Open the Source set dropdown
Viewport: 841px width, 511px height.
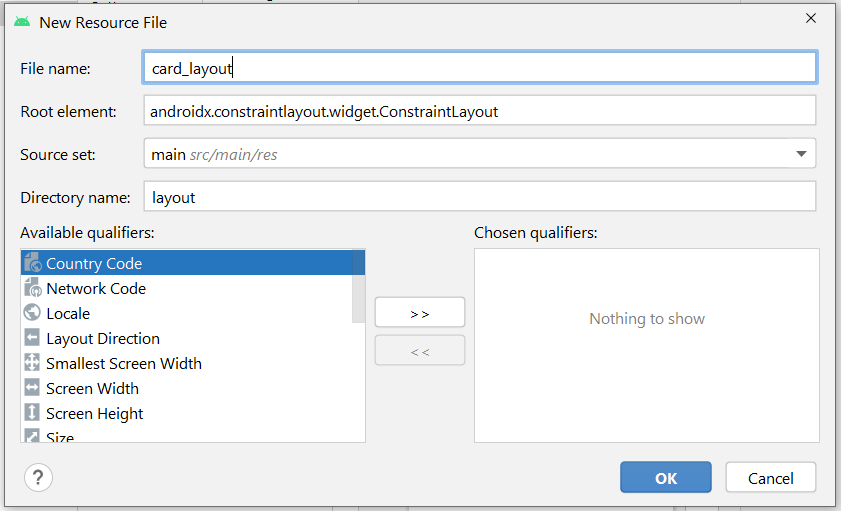coord(800,154)
